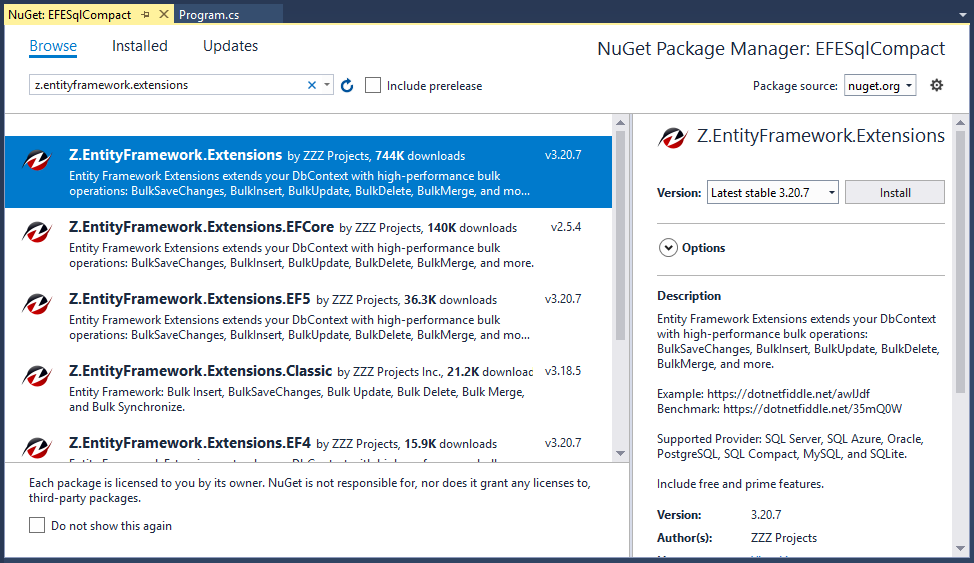Click the Install button
The height and width of the screenshot is (563, 974).
(894, 193)
